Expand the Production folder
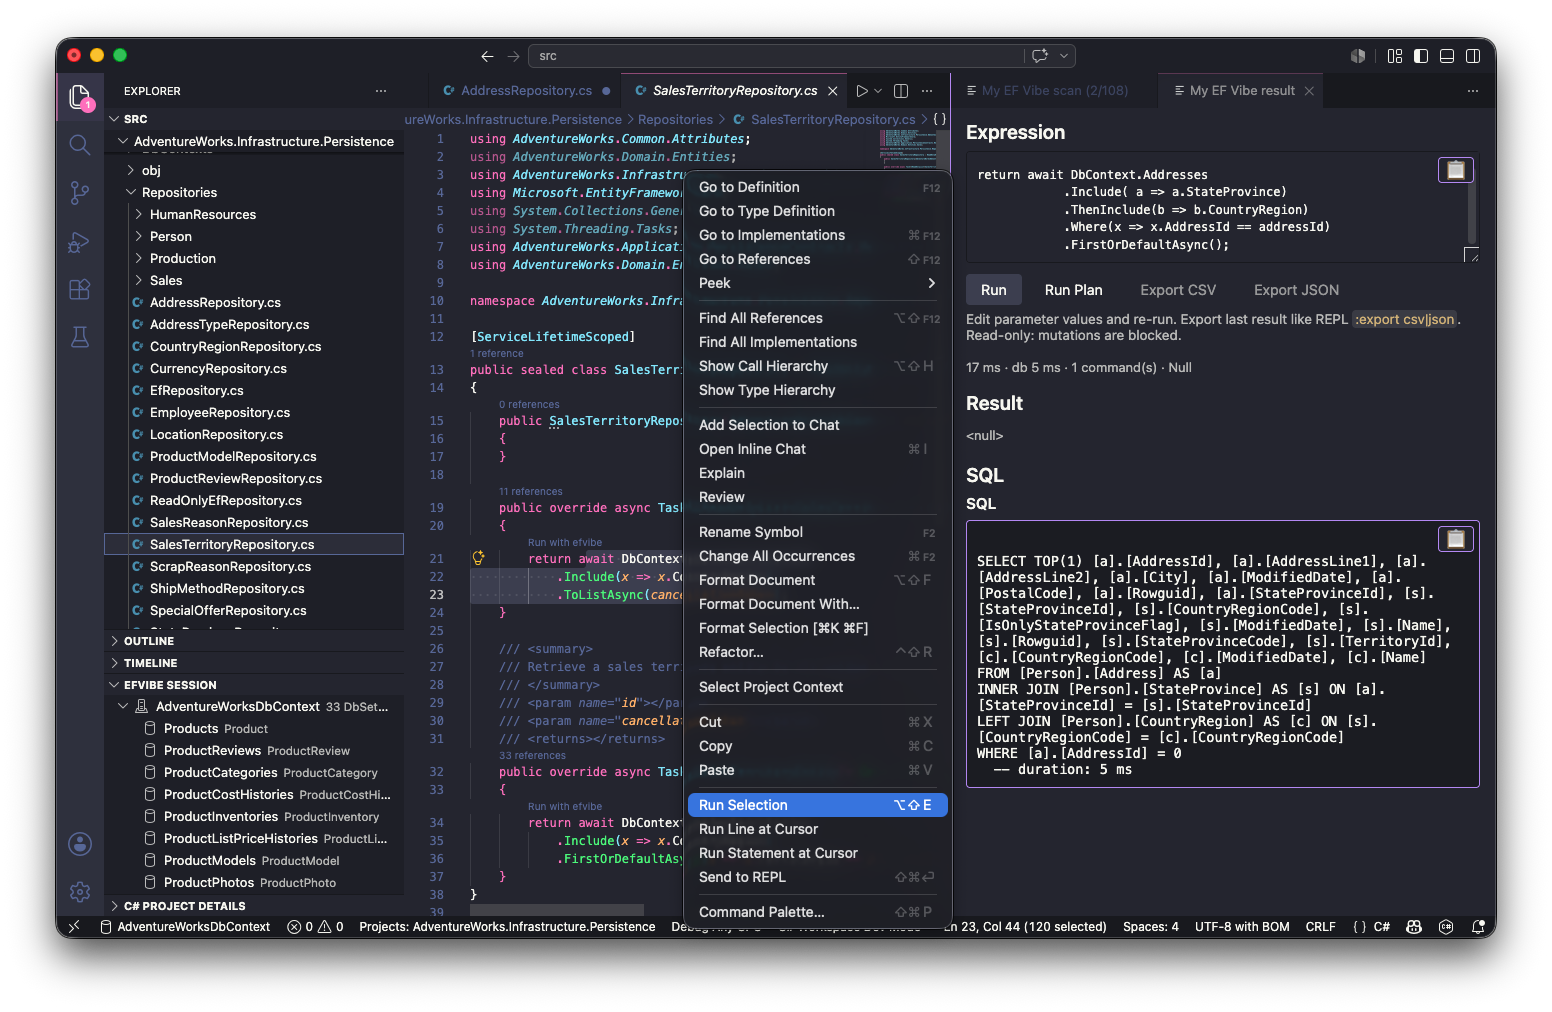 click(254, 258)
